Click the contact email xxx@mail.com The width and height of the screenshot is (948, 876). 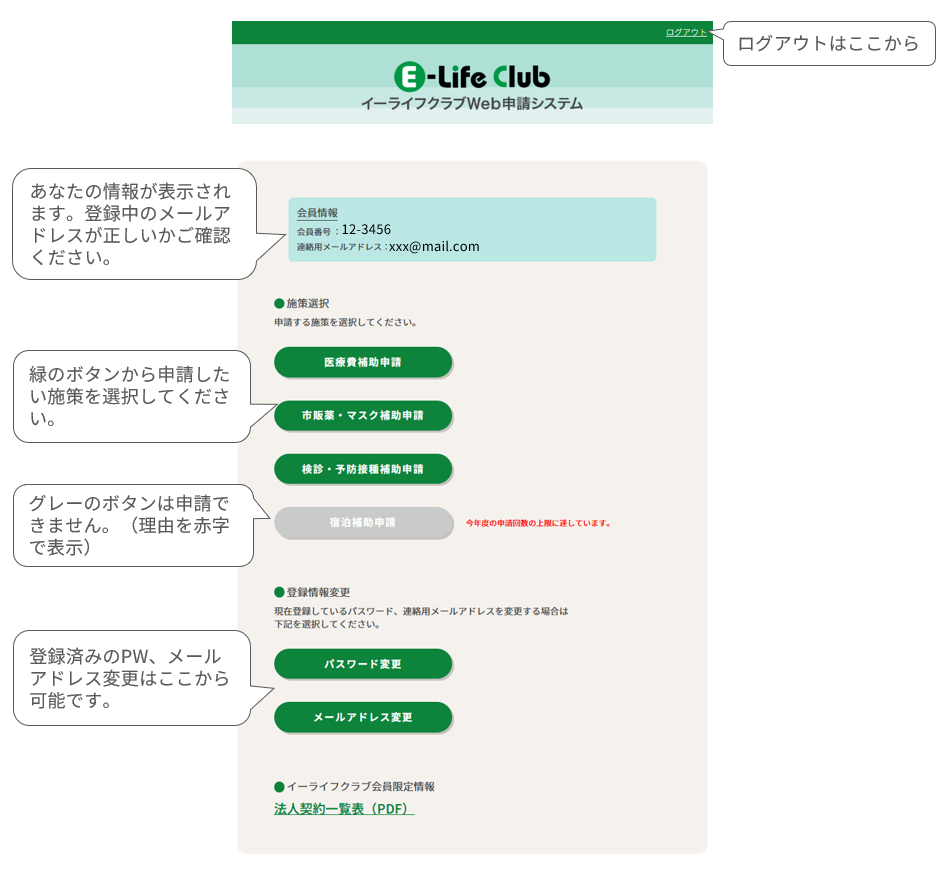pyautogui.click(x=434, y=246)
